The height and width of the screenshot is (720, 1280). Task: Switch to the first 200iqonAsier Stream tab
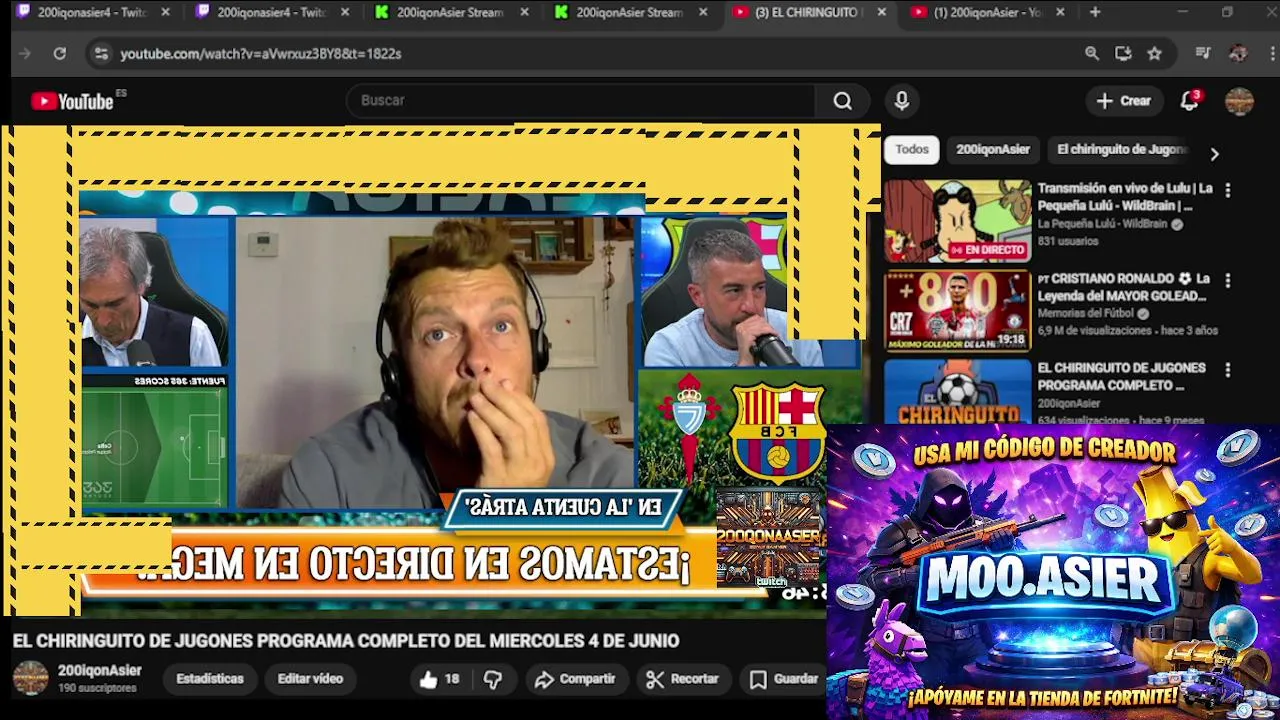click(x=452, y=12)
